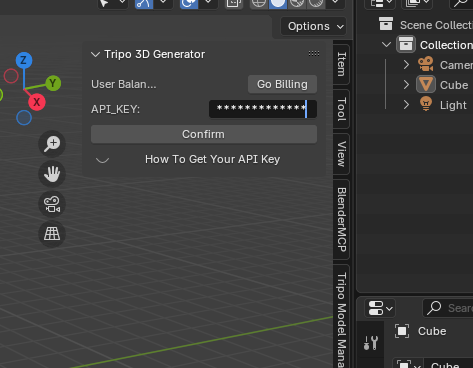473x368 pixels.
Task: Open the outliner display mode dropdown
Action: point(380,4)
